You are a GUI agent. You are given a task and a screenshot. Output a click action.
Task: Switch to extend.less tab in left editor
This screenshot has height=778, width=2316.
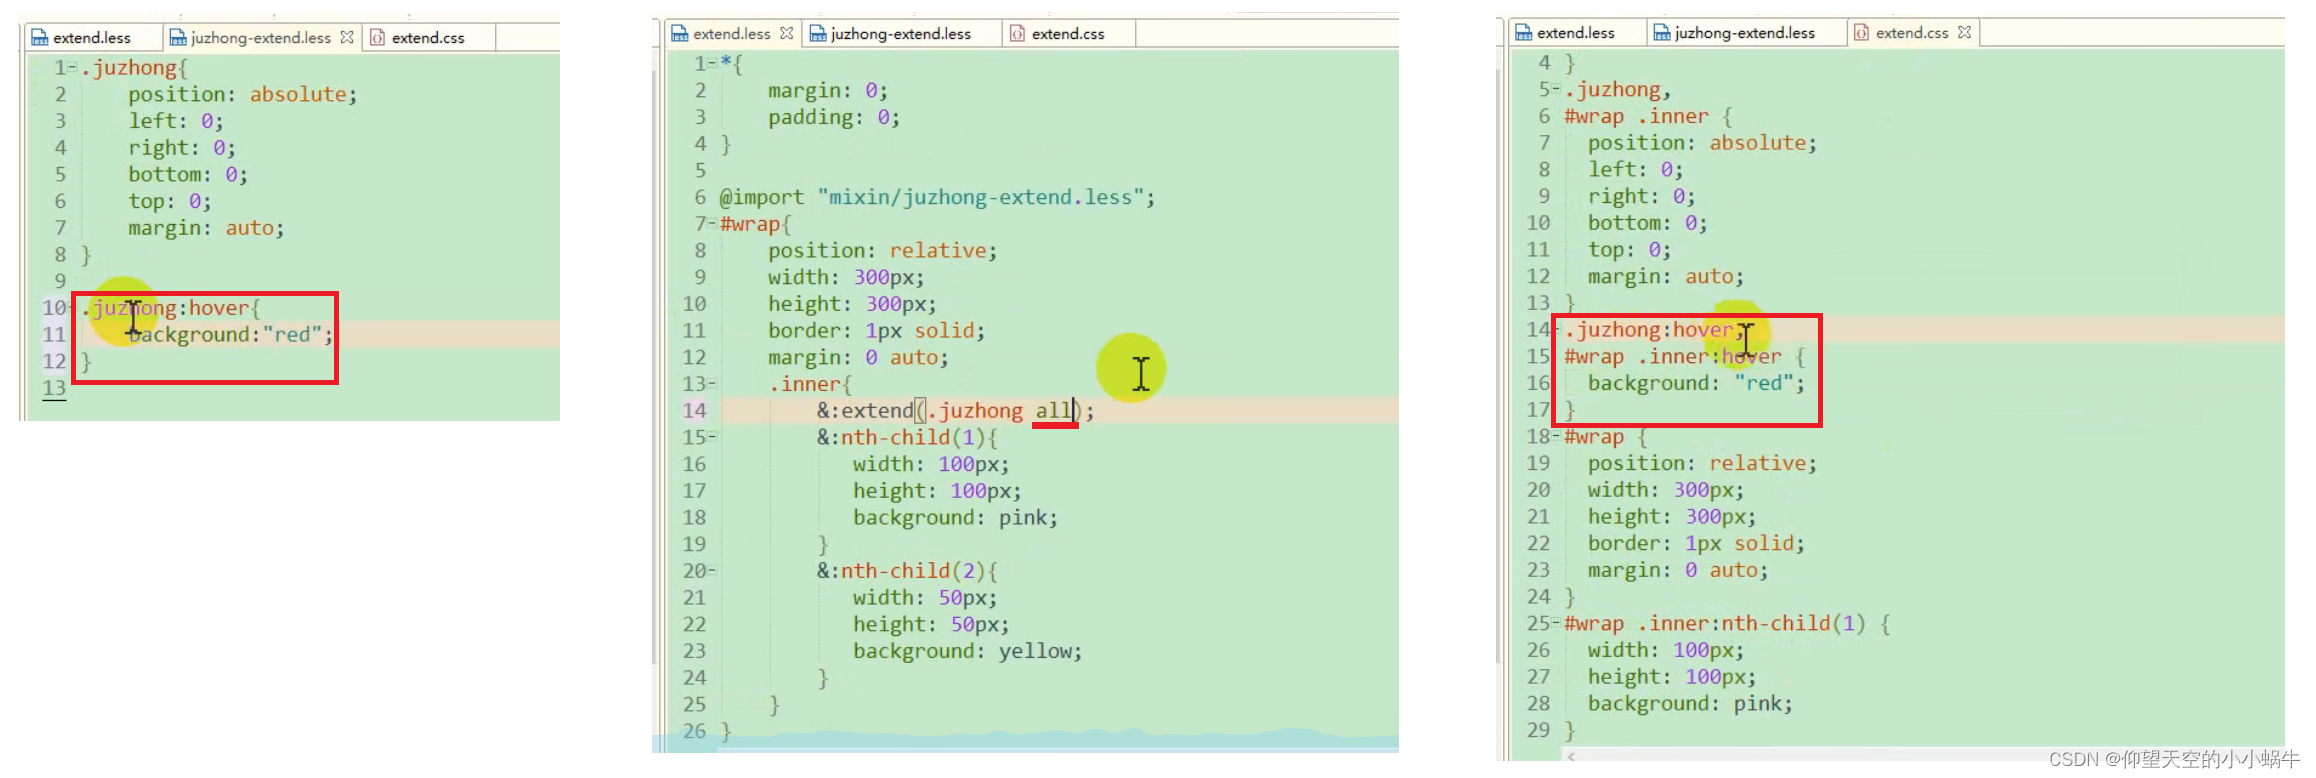coord(92,38)
